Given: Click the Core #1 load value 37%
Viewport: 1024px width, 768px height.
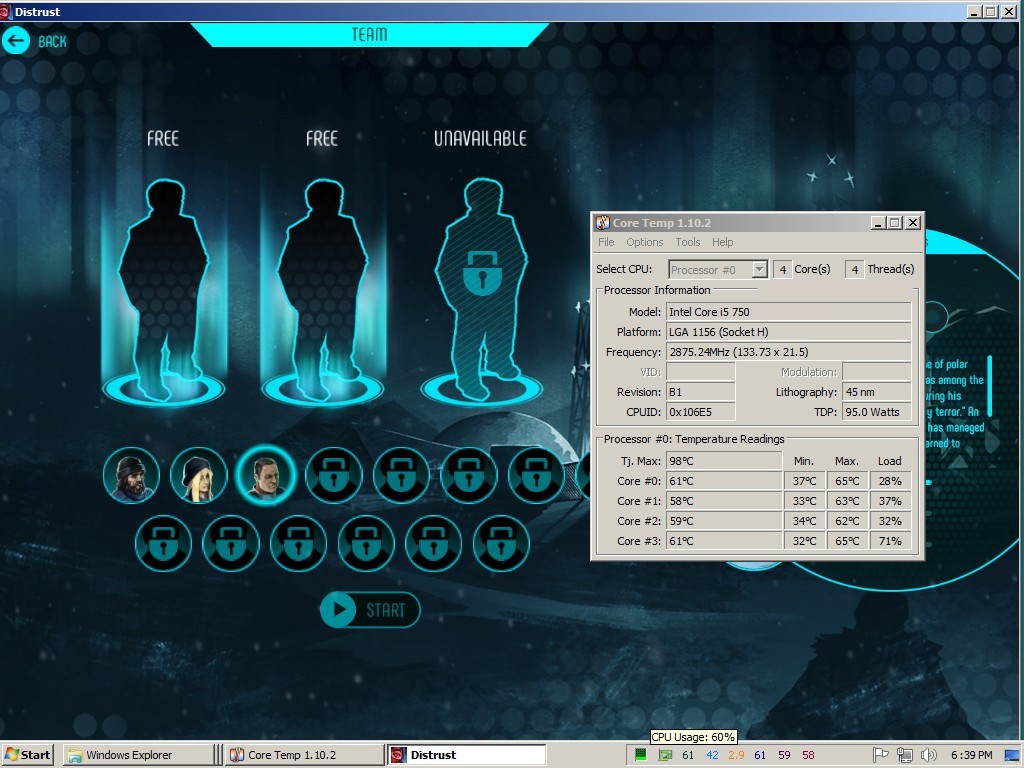Looking at the screenshot, I should click(890, 501).
